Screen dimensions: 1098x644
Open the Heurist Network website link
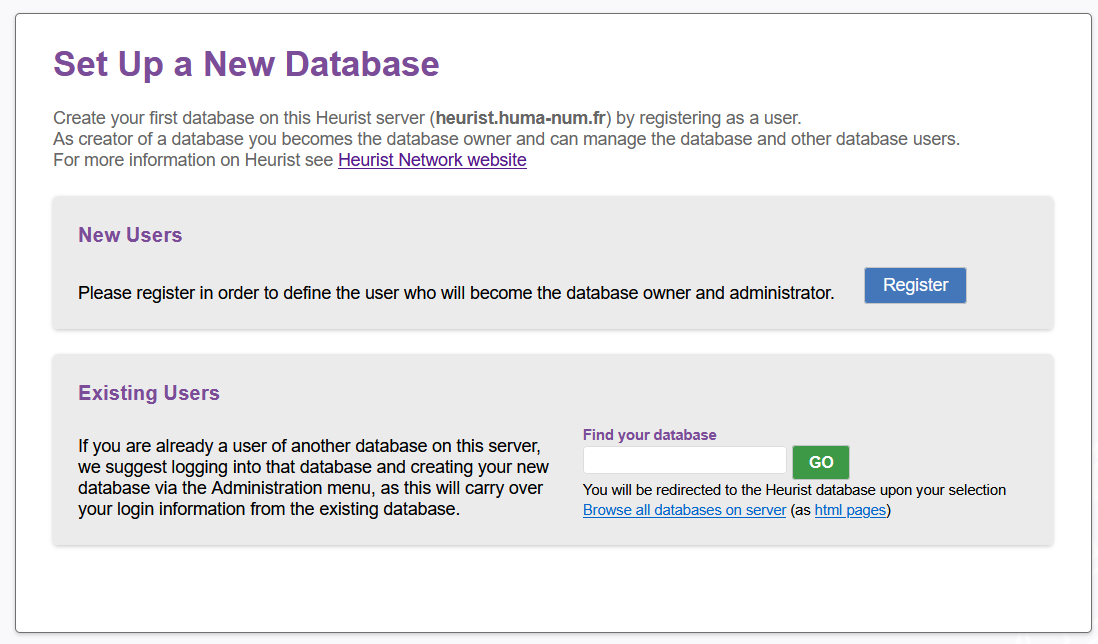coord(432,160)
